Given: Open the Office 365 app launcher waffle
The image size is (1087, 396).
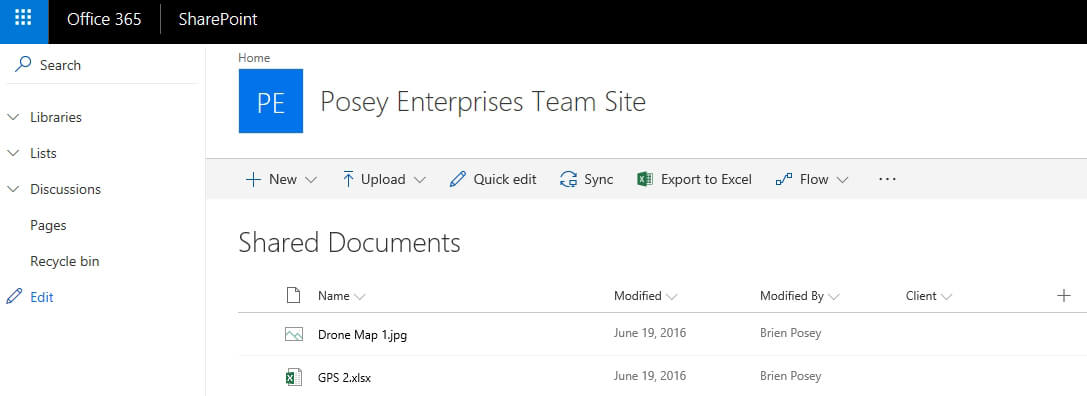Looking at the screenshot, I should point(24,19).
